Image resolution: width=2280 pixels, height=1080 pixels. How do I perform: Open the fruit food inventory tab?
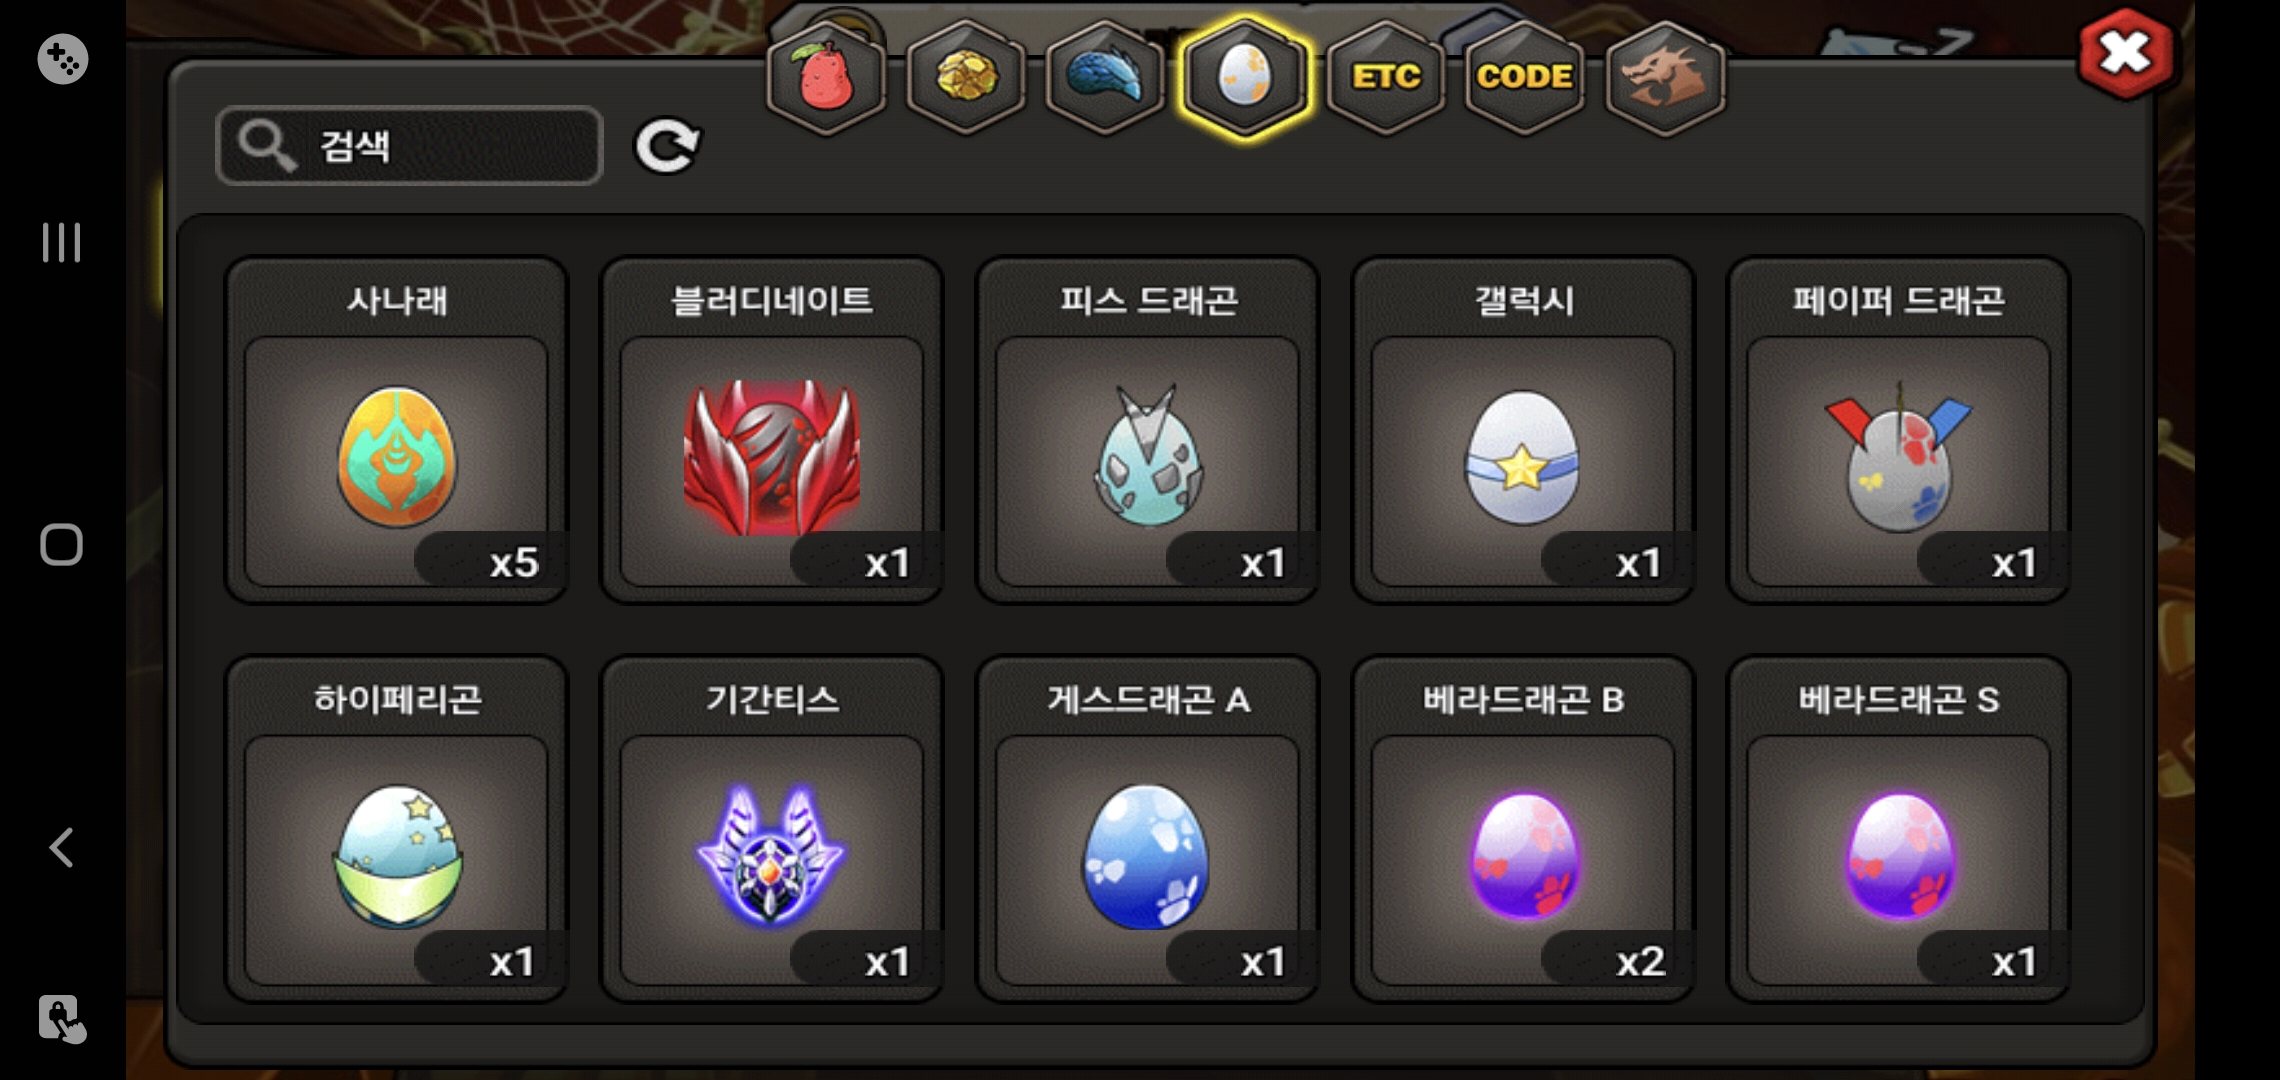pyautogui.click(x=825, y=78)
